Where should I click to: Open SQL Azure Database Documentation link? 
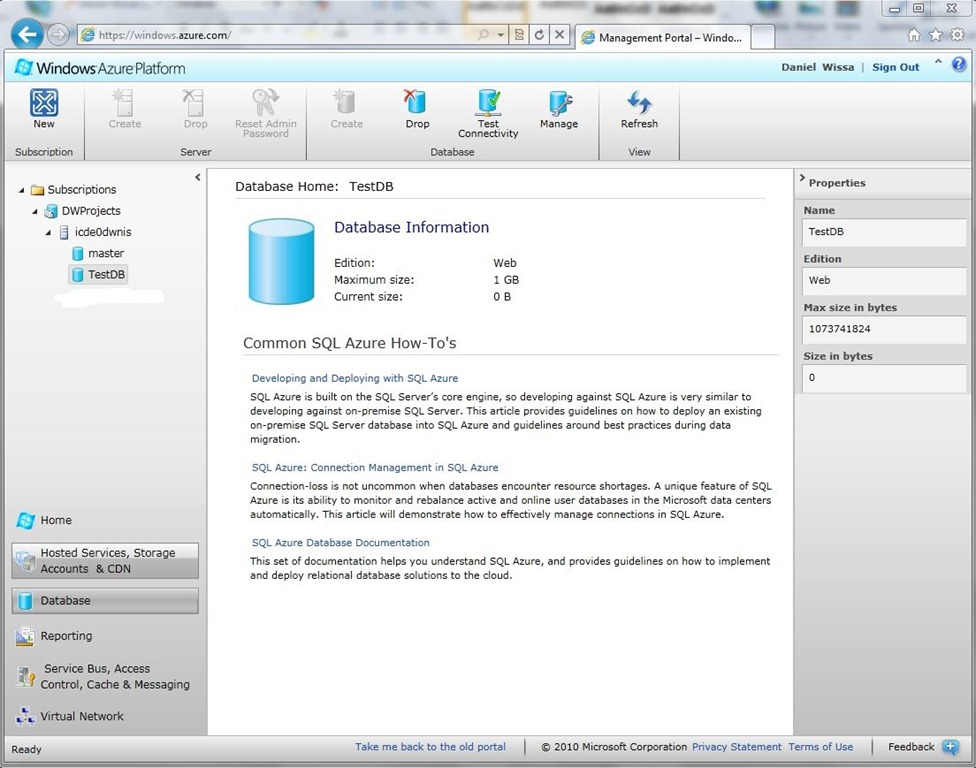[340, 543]
